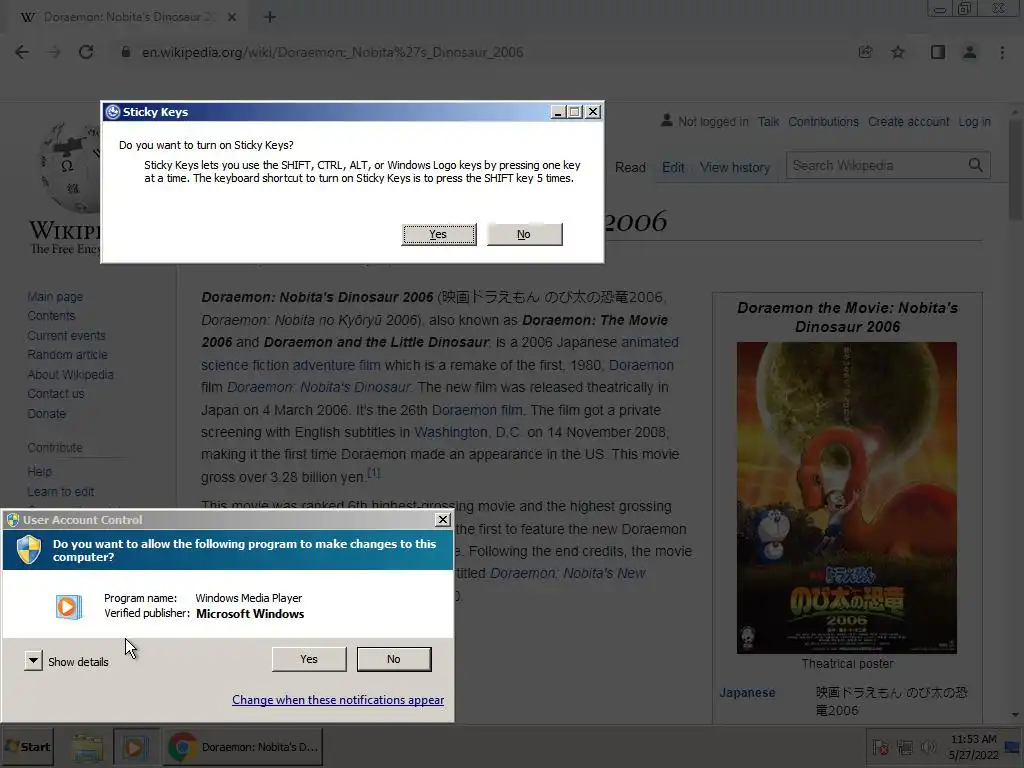Follow the 'Doraemon film' link
1024x768 pixels.
pyautogui.click(x=477, y=410)
